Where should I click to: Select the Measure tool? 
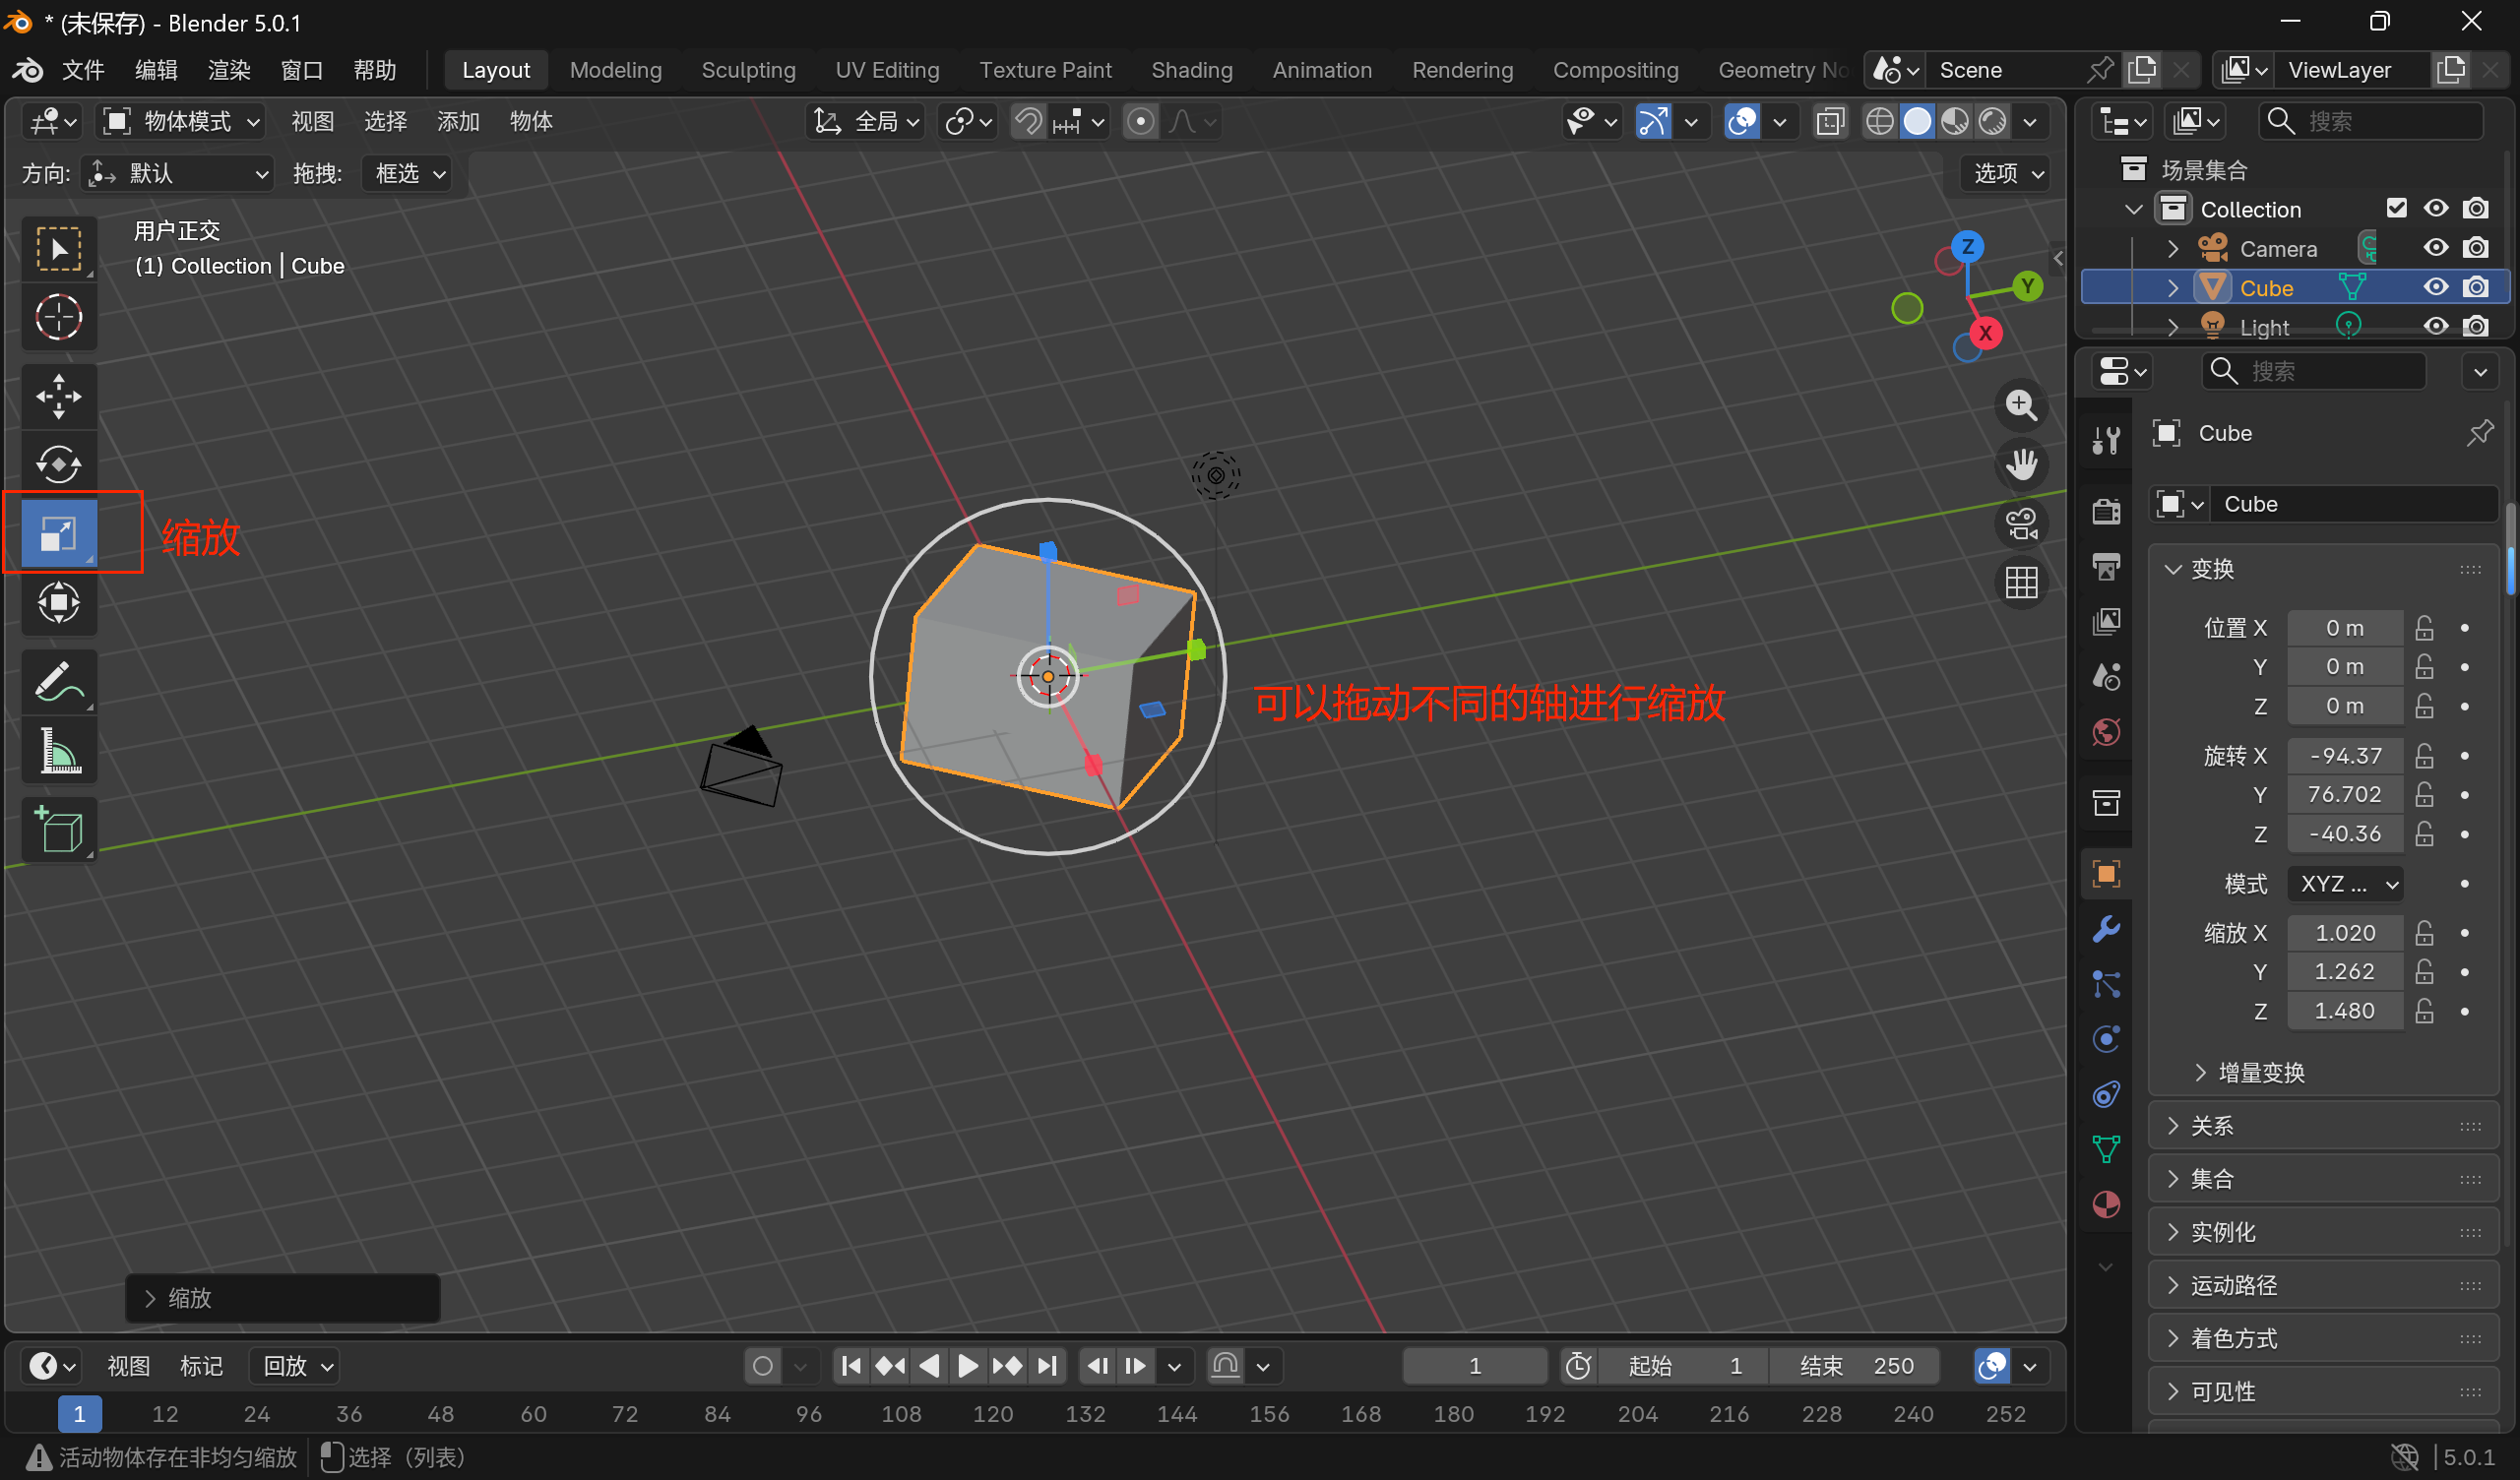59,752
